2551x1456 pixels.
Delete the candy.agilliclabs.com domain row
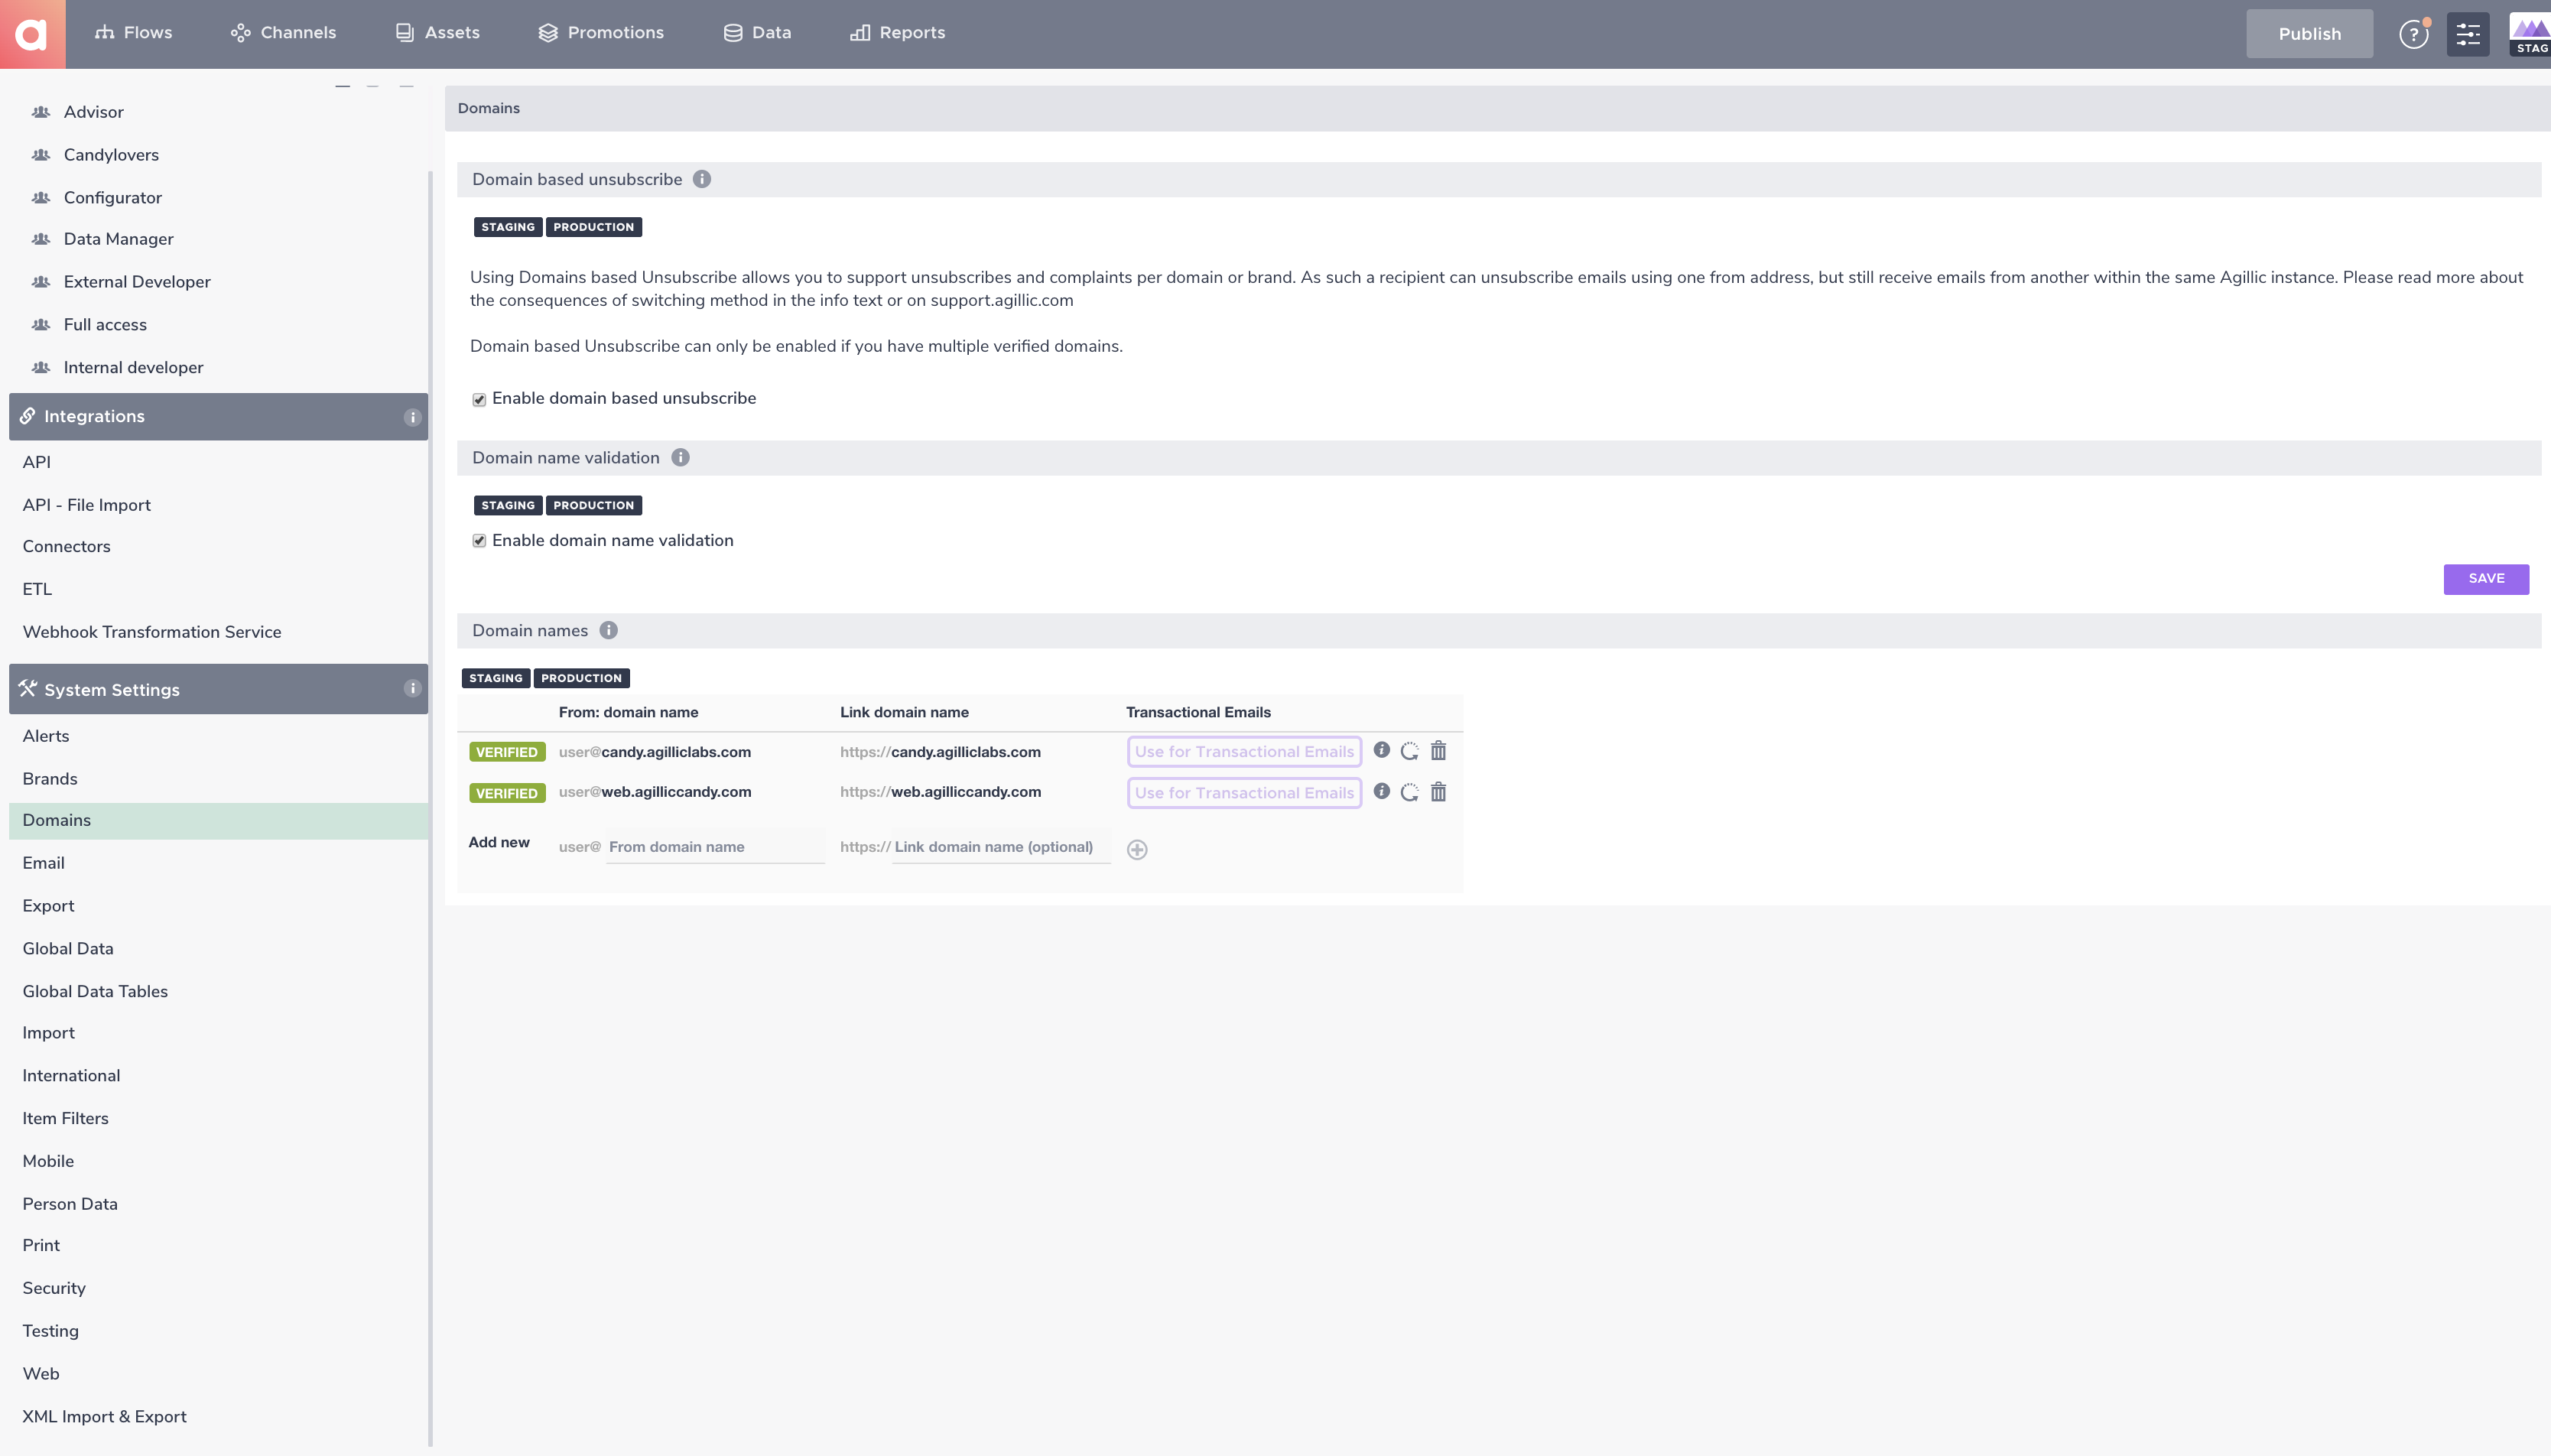point(1438,750)
